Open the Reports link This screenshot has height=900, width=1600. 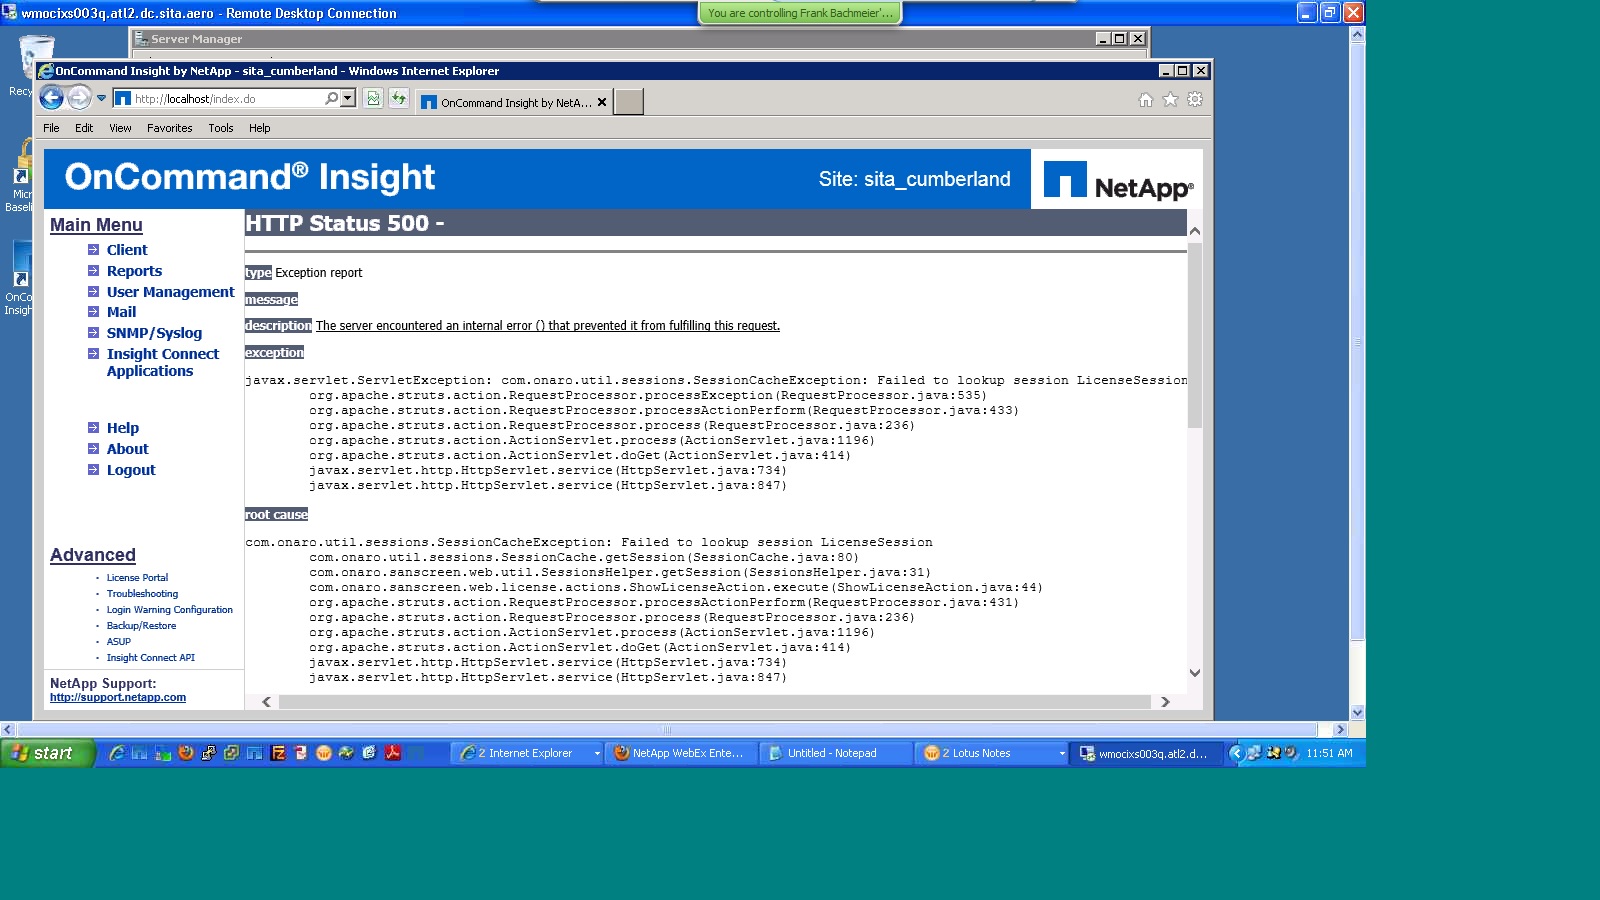134,271
